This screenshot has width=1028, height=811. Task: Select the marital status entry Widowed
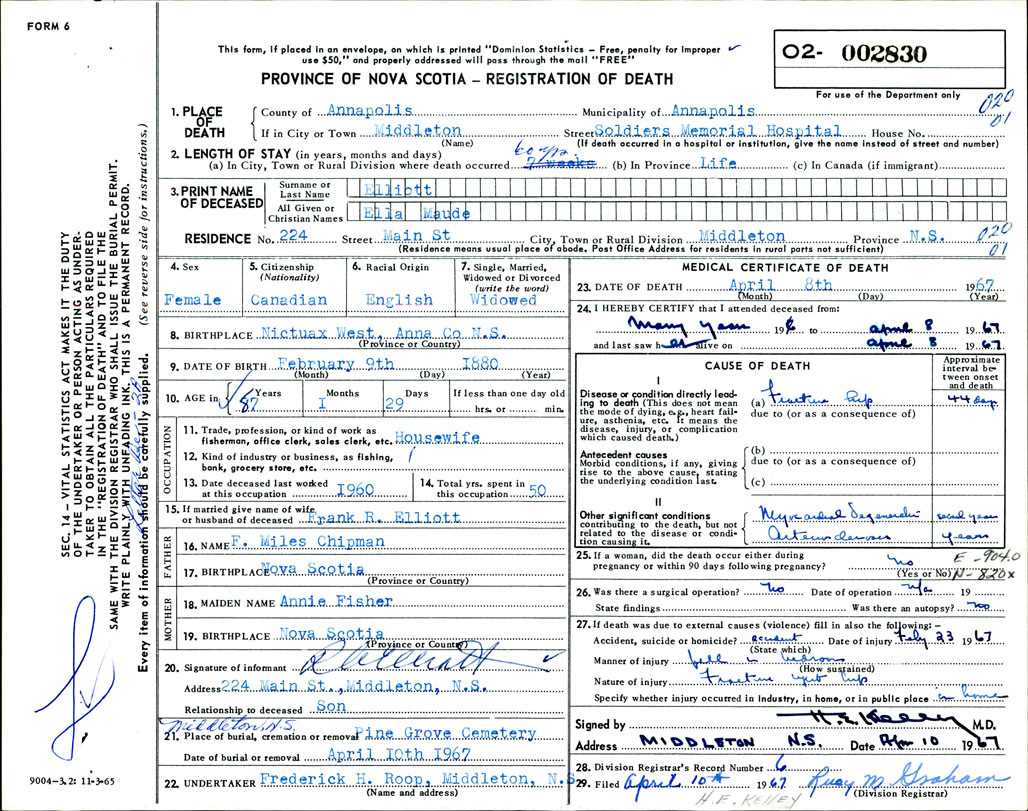point(504,300)
